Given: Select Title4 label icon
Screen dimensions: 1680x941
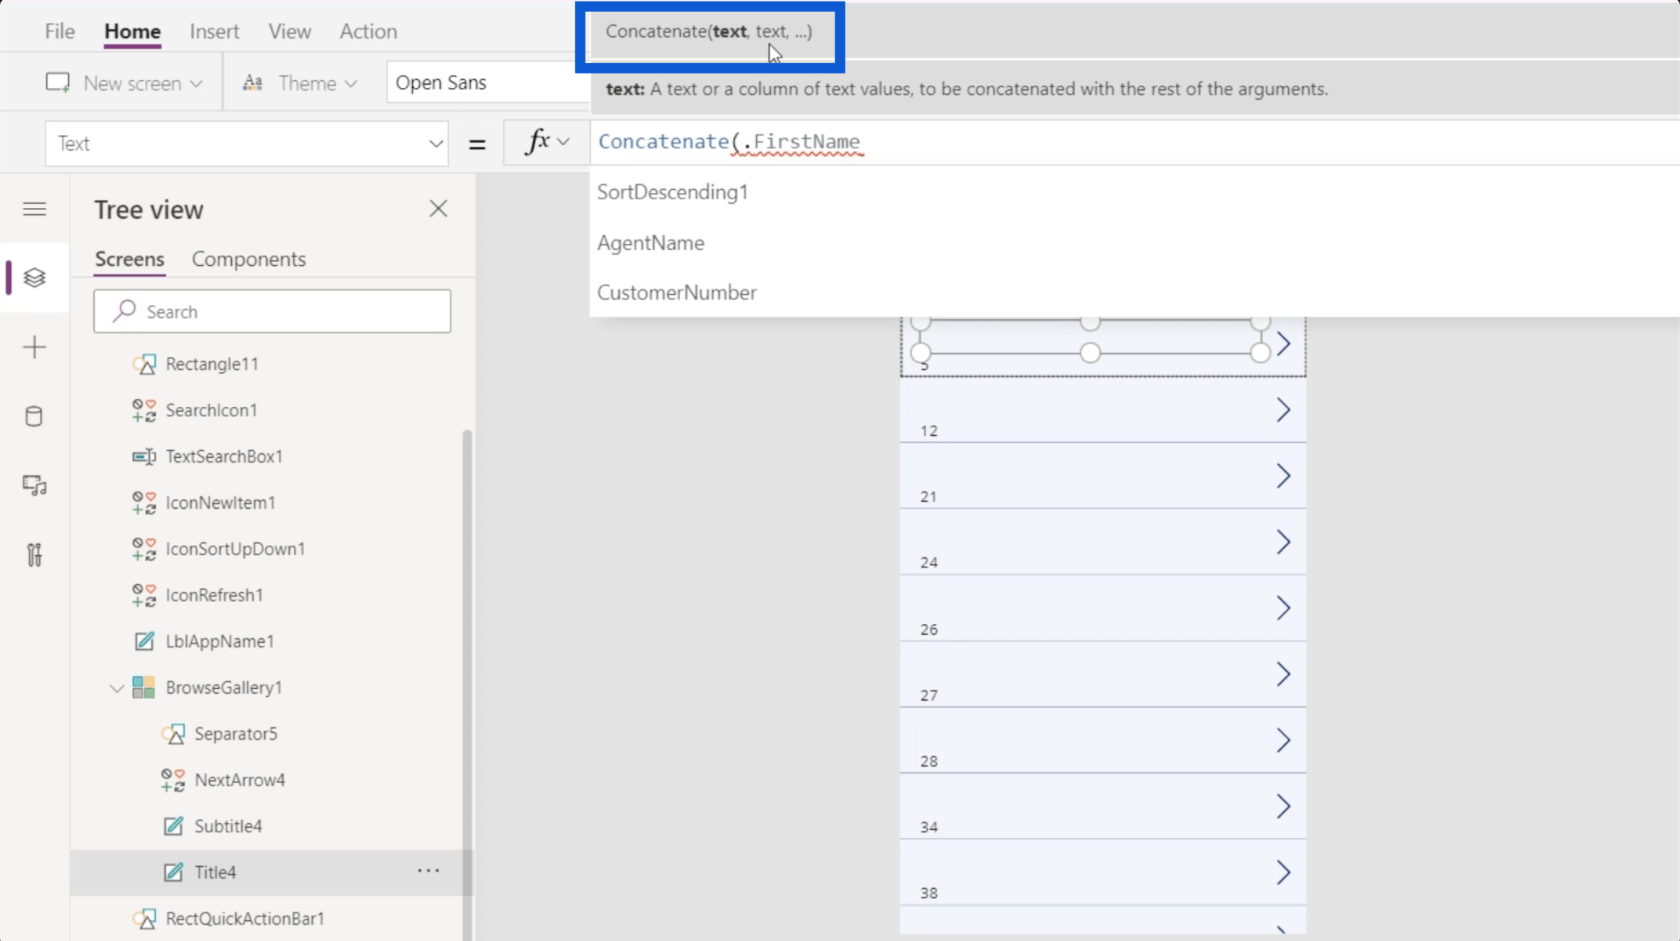Looking at the screenshot, I should [x=173, y=872].
